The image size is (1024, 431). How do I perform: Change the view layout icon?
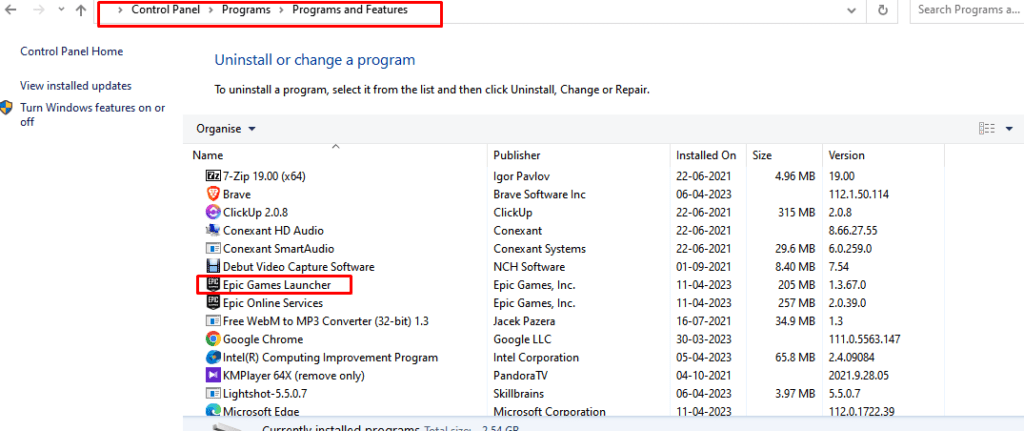[987, 129]
